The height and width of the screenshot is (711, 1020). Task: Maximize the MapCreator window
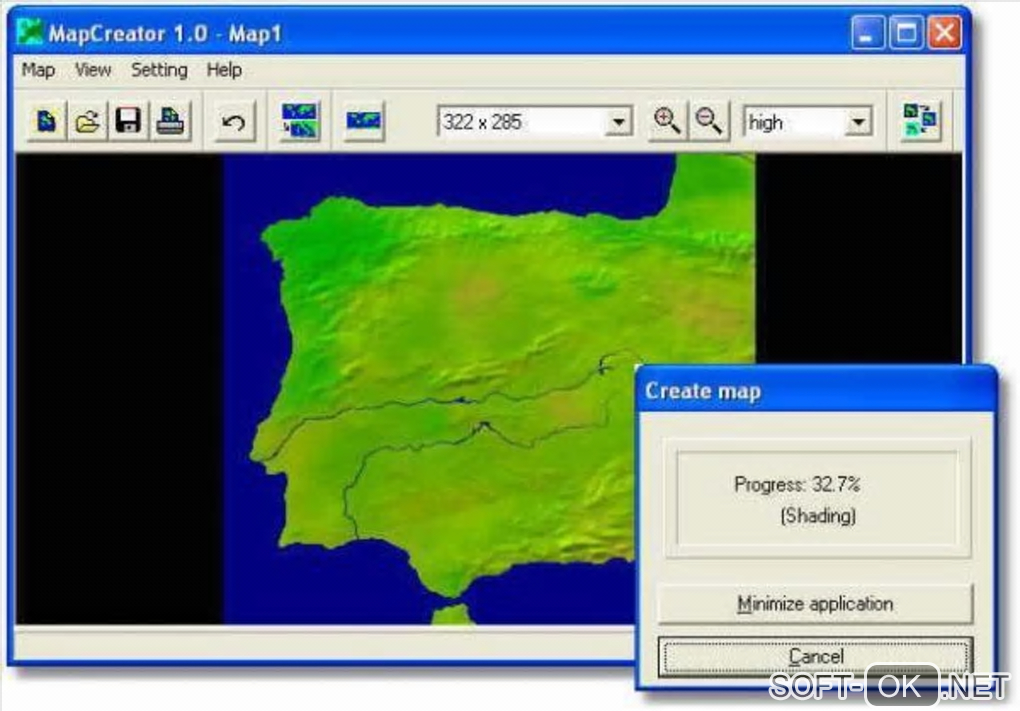(x=906, y=33)
